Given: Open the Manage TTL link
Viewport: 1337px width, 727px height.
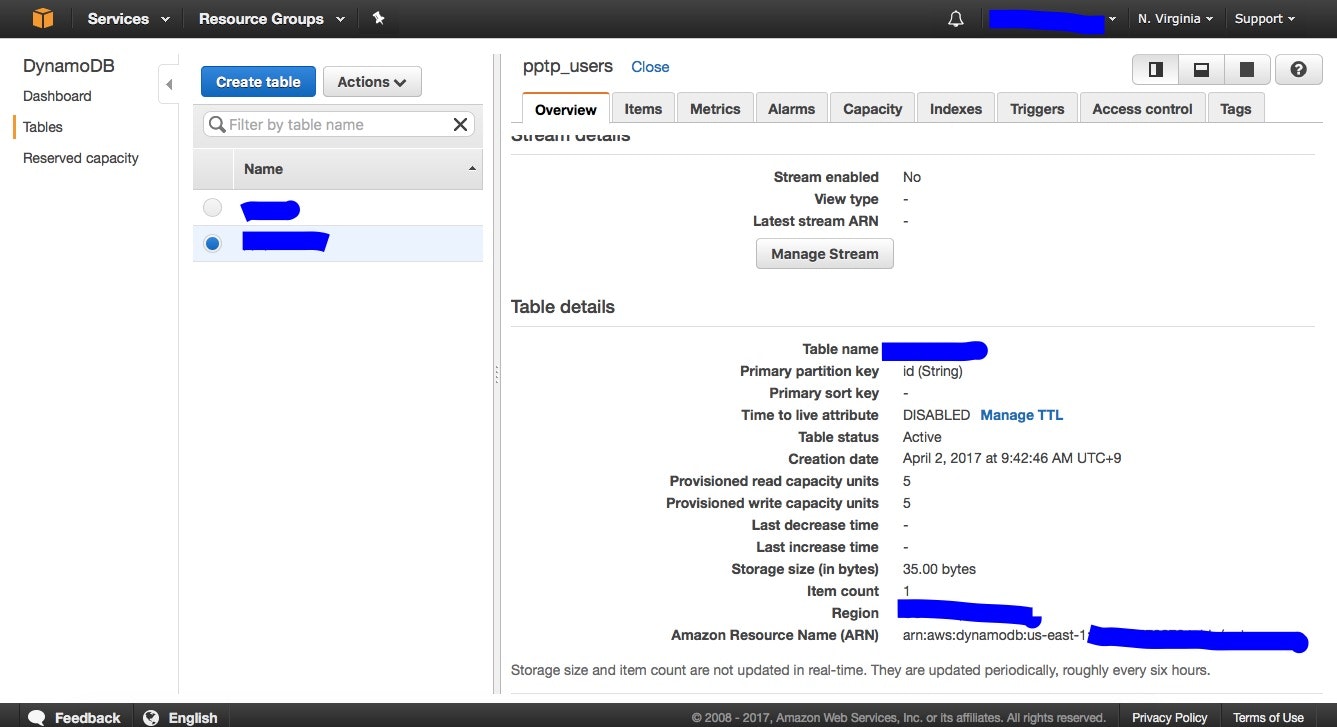Looking at the screenshot, I should coord(1021,415).
